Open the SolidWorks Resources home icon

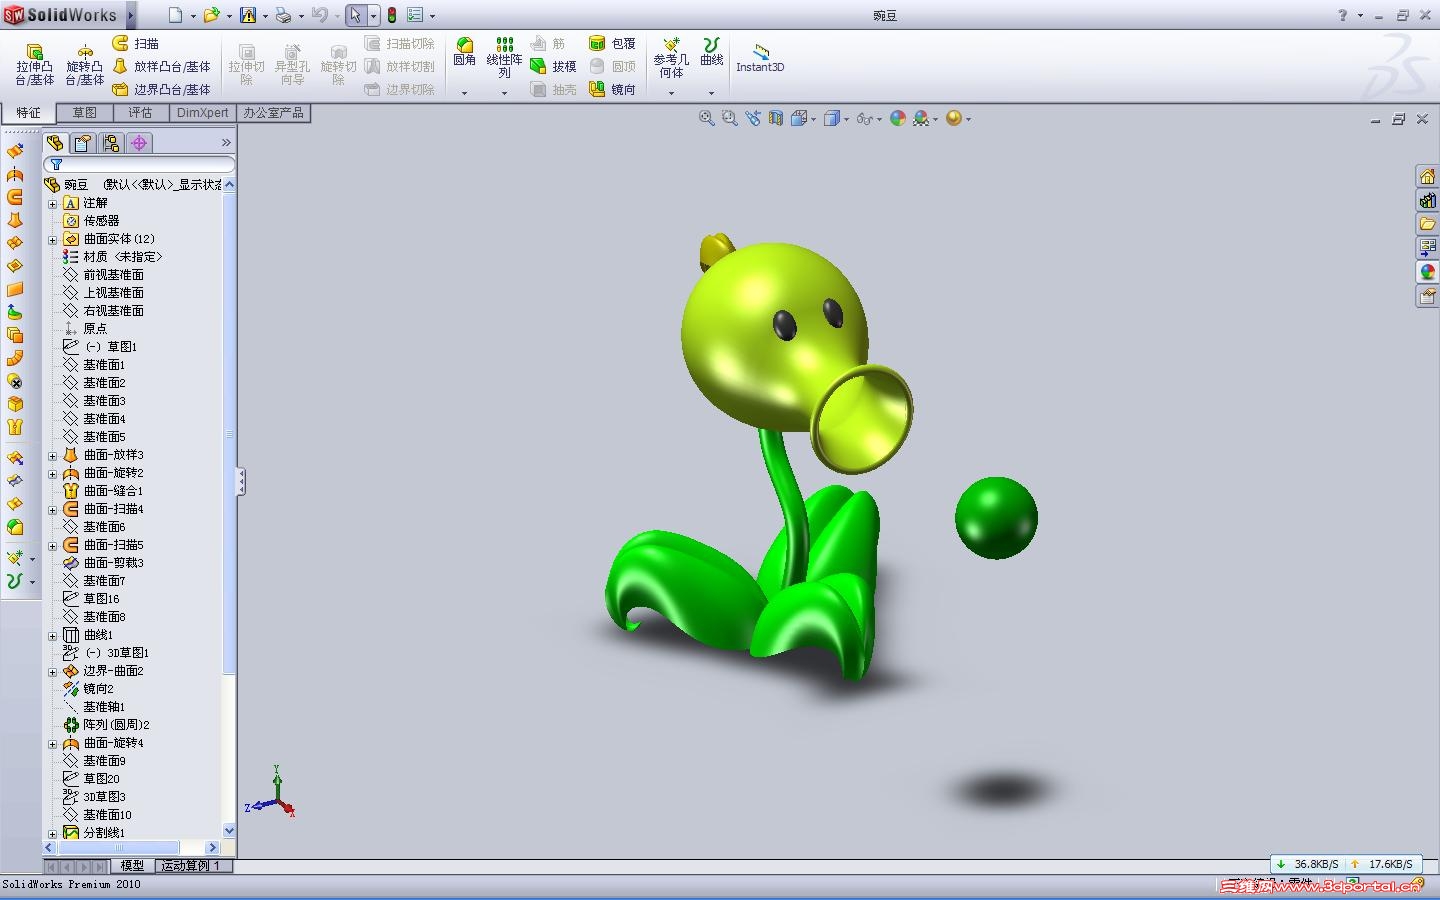pyautogui.click(x=1427, y=176)
